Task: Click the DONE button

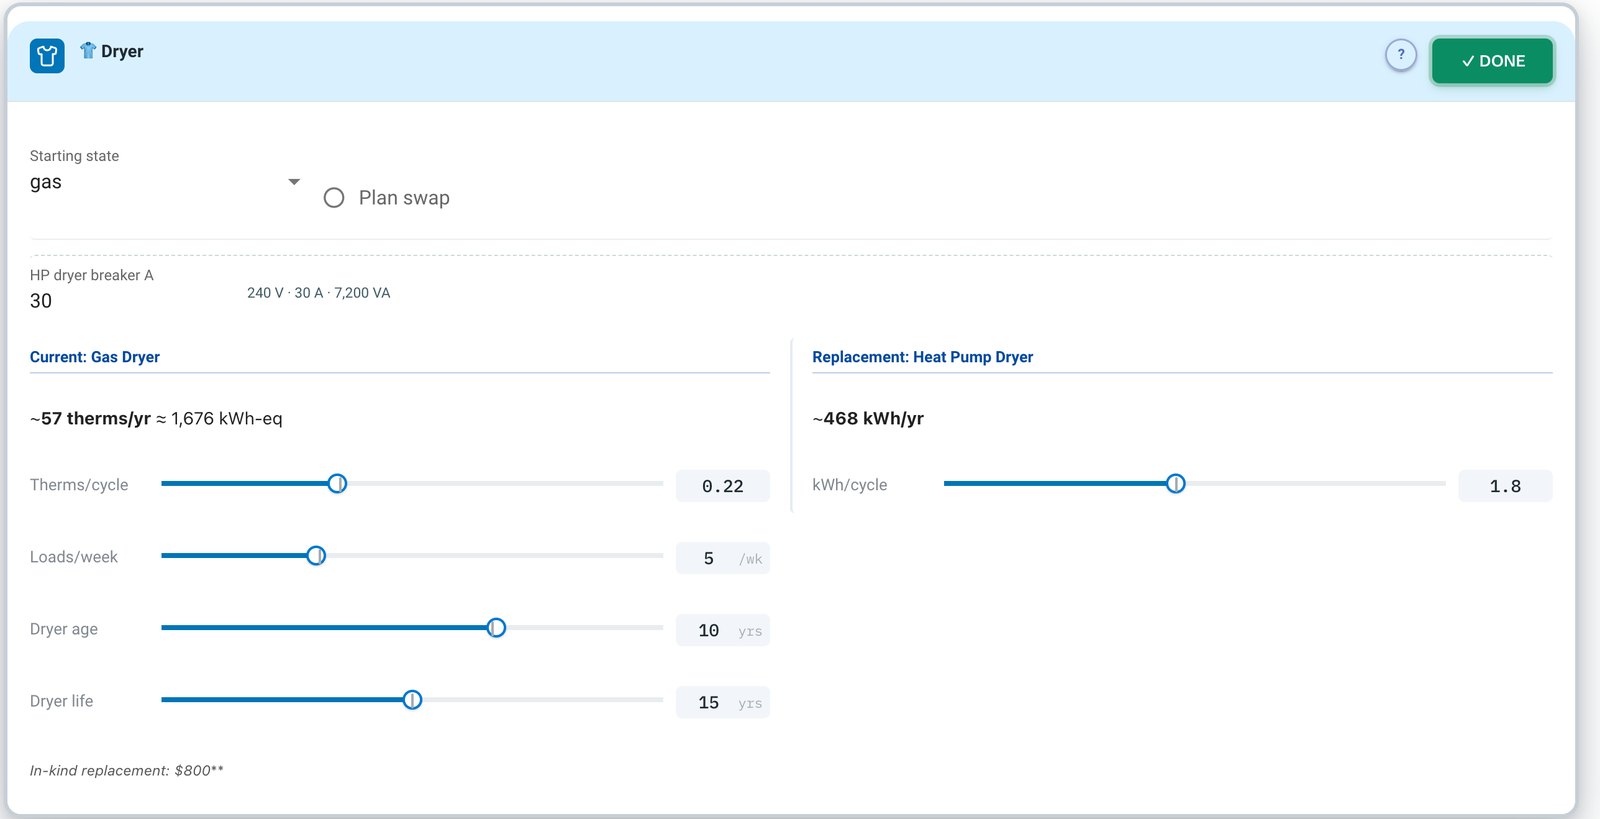Action: click(1492, 61)
